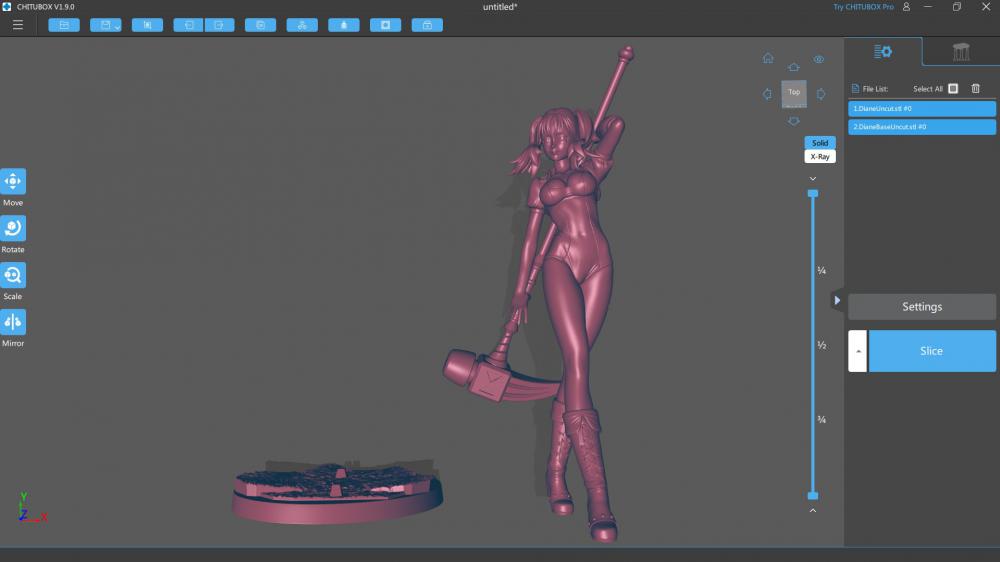
Task: Switch display mode to Solid
Action: tap(820, 143)
